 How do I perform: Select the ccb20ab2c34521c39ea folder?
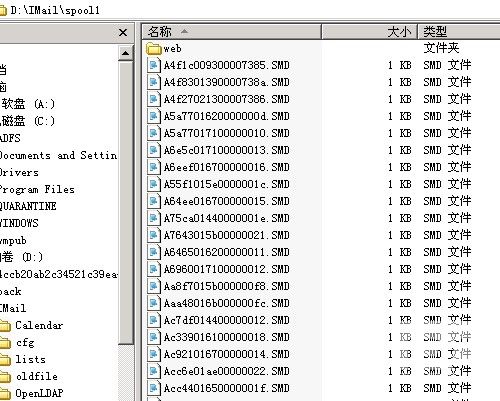pos(59,275)
